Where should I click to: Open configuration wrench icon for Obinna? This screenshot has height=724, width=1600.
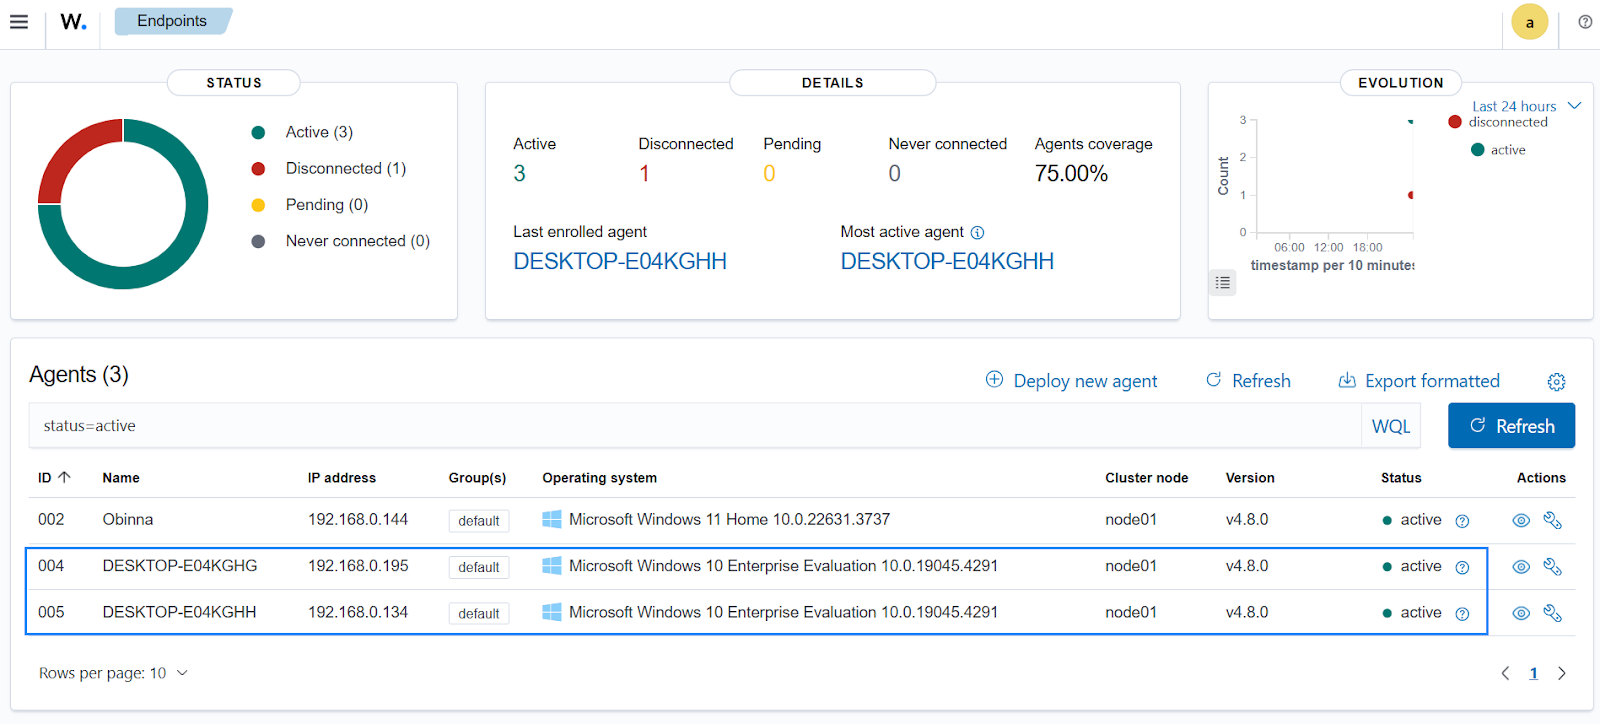(1552, 520)
